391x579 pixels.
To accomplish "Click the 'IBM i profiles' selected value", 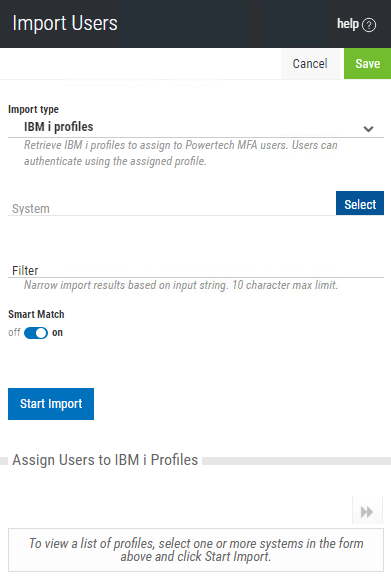I will tap(59, 127).
